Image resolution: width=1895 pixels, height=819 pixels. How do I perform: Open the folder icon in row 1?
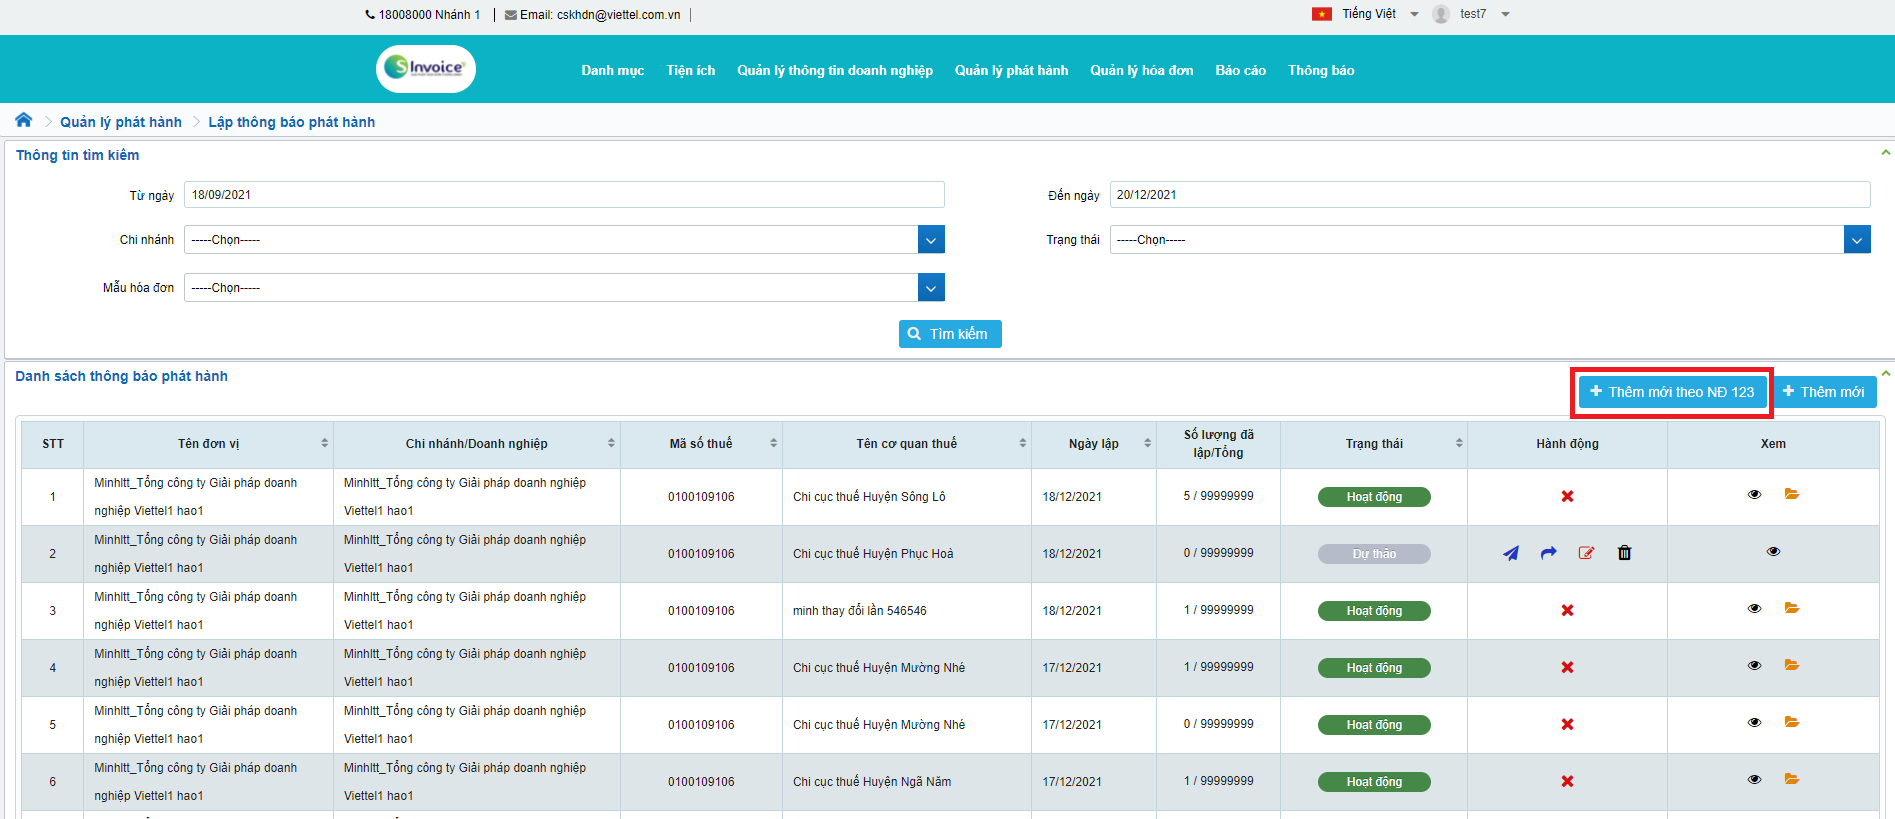point(1792,494)
